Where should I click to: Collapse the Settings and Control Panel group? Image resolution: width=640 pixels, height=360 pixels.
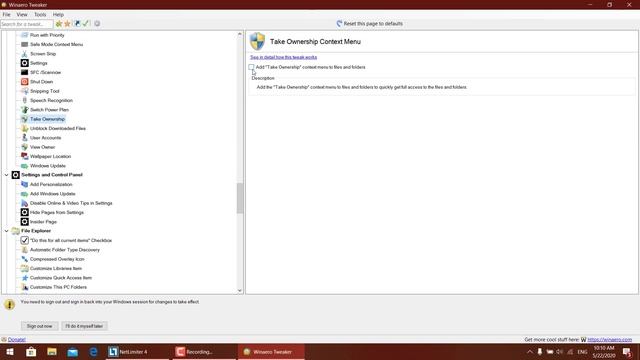click(7, 175)
